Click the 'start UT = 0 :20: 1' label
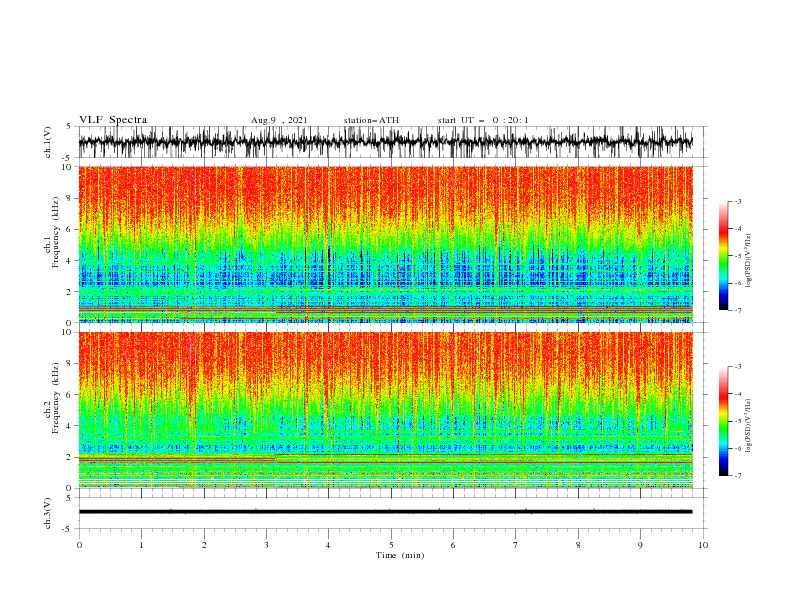This screenshot has height=612, width=792. (x=483, y=120)
